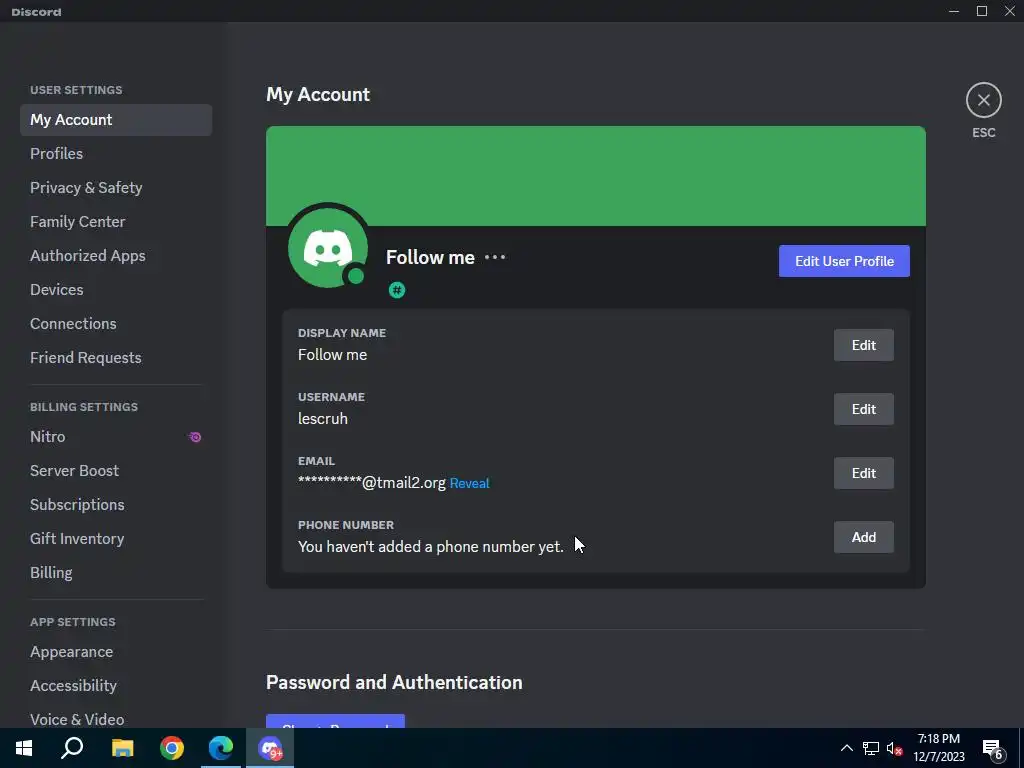Select My Account in the sidebar
Image resolution: width=1024 pixels, height=768 pixels.
click(x=116, y=120)
